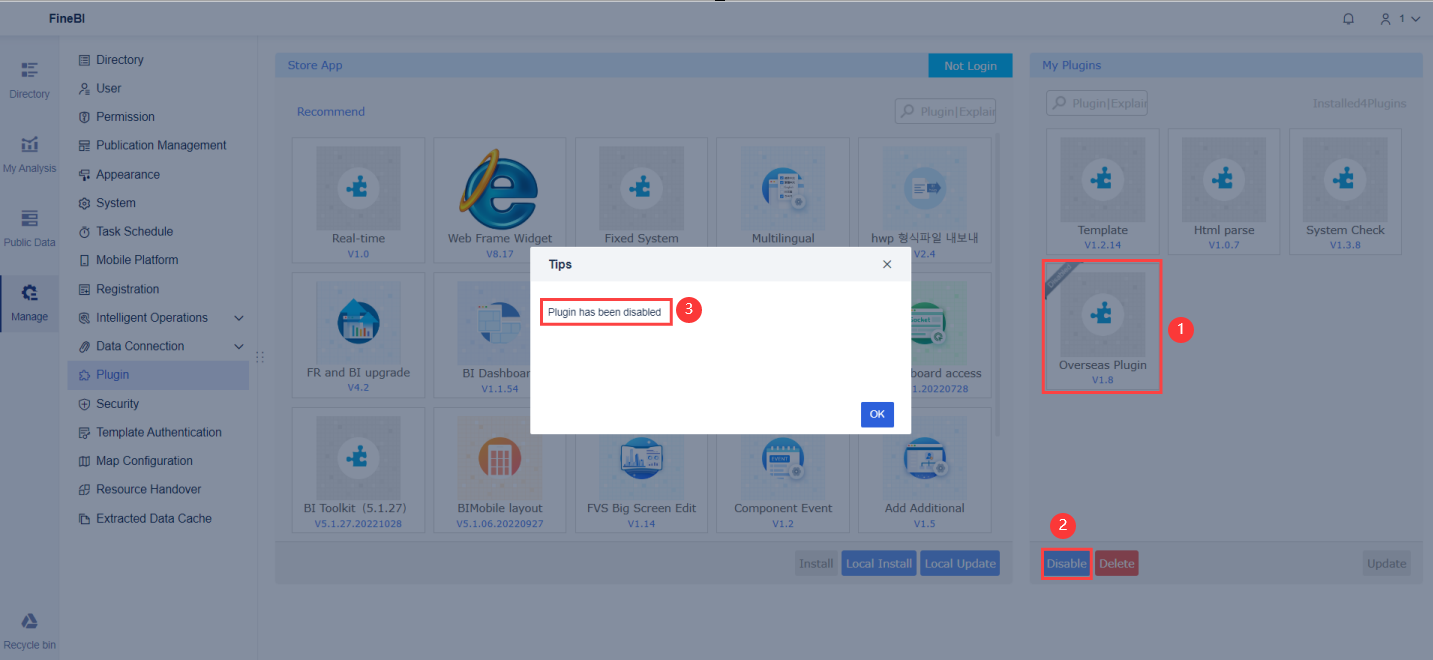
Task: Select the FVS Big Screen Edit plugin
Action: click(x=641, y=470)
